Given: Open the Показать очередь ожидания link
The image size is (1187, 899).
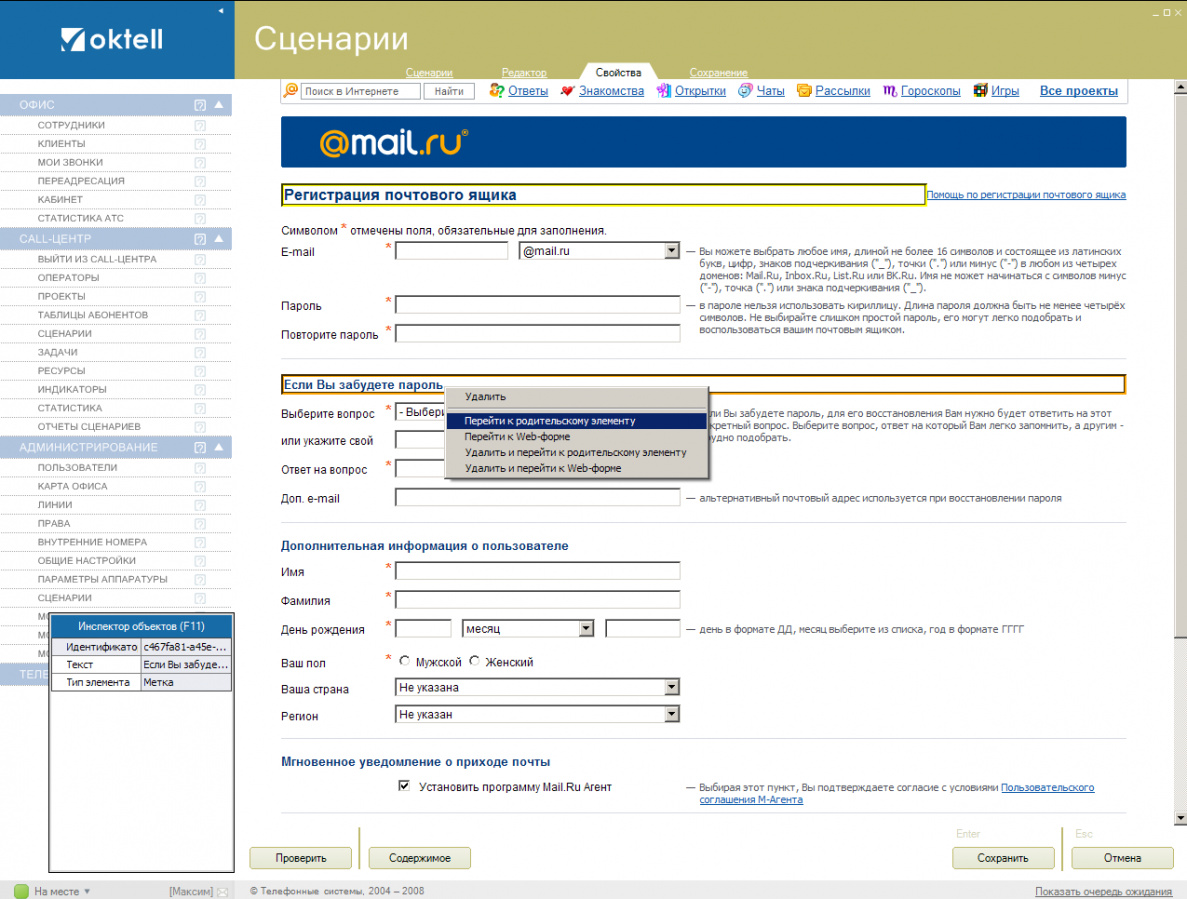Looking at the screenshot, I should (x=1103, y=892).
